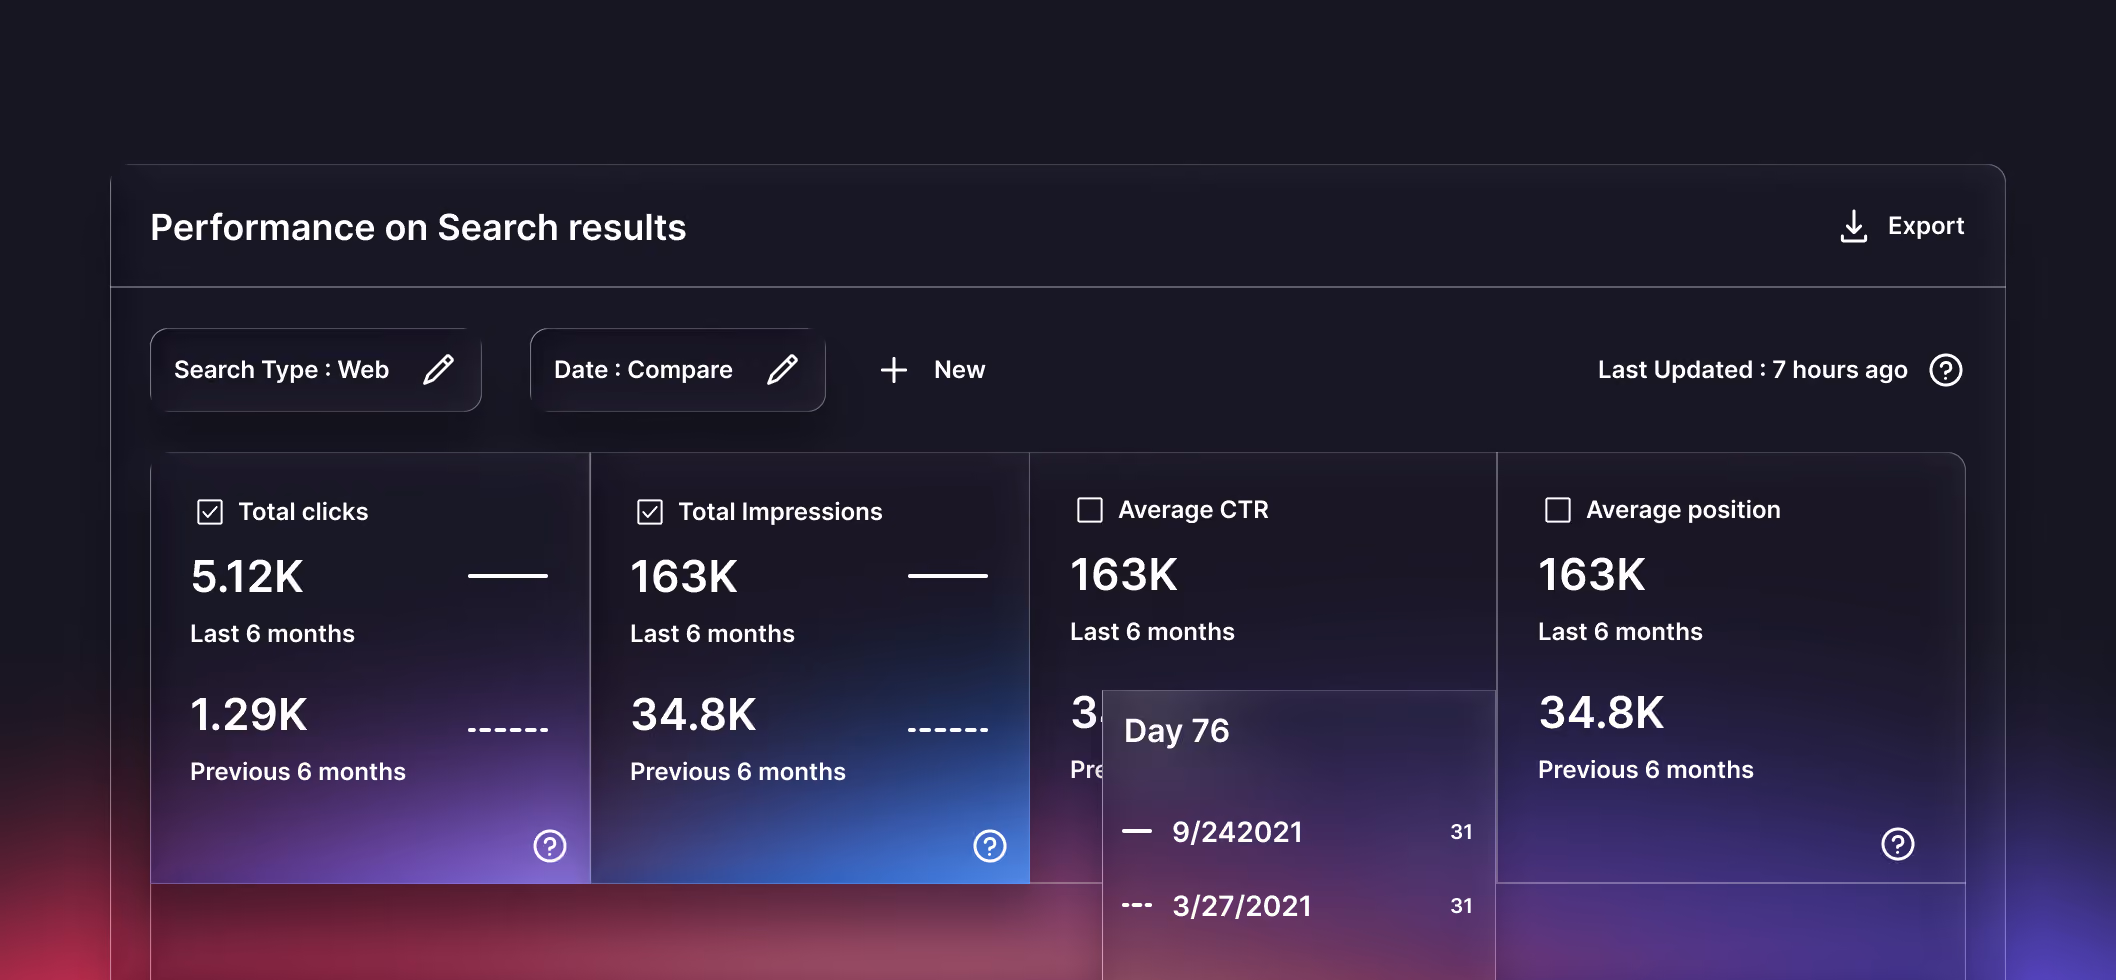Click solid line legend in Total clicks
2116x980 pixels.
508,576
